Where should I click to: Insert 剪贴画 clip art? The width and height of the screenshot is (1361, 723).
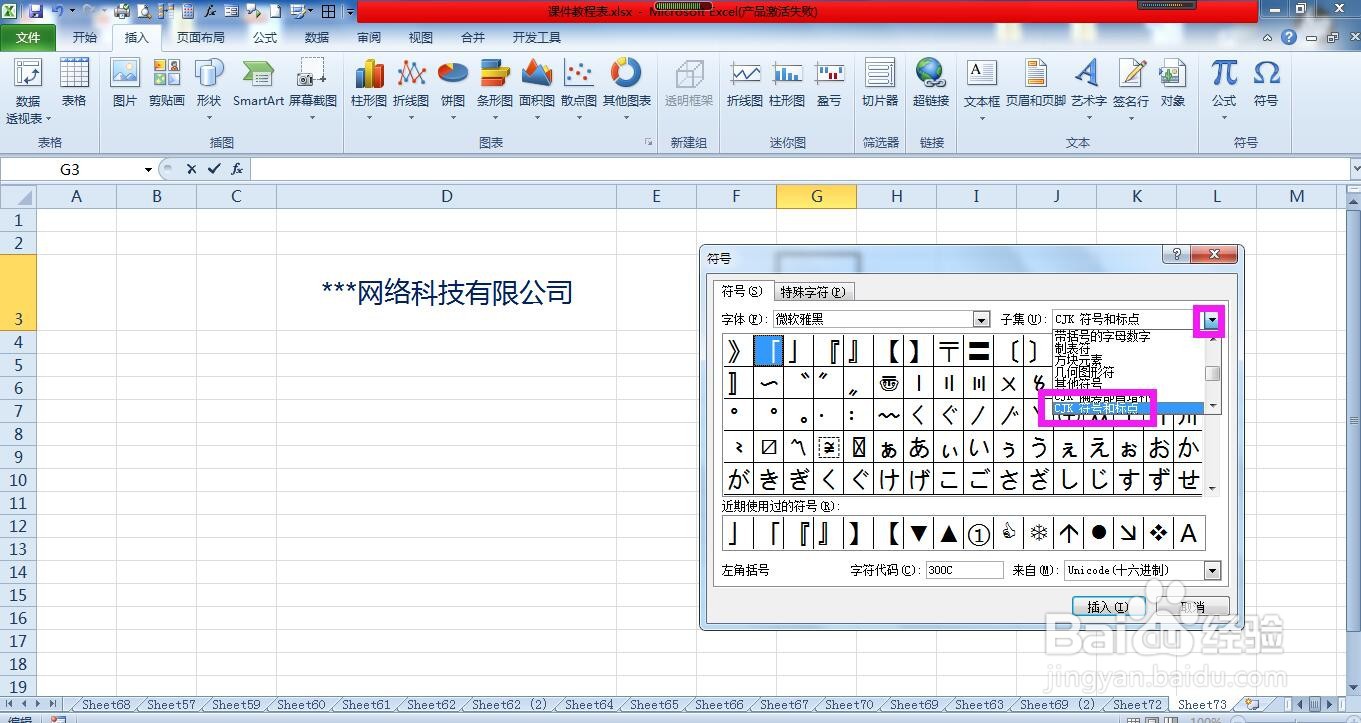(166, 88)
